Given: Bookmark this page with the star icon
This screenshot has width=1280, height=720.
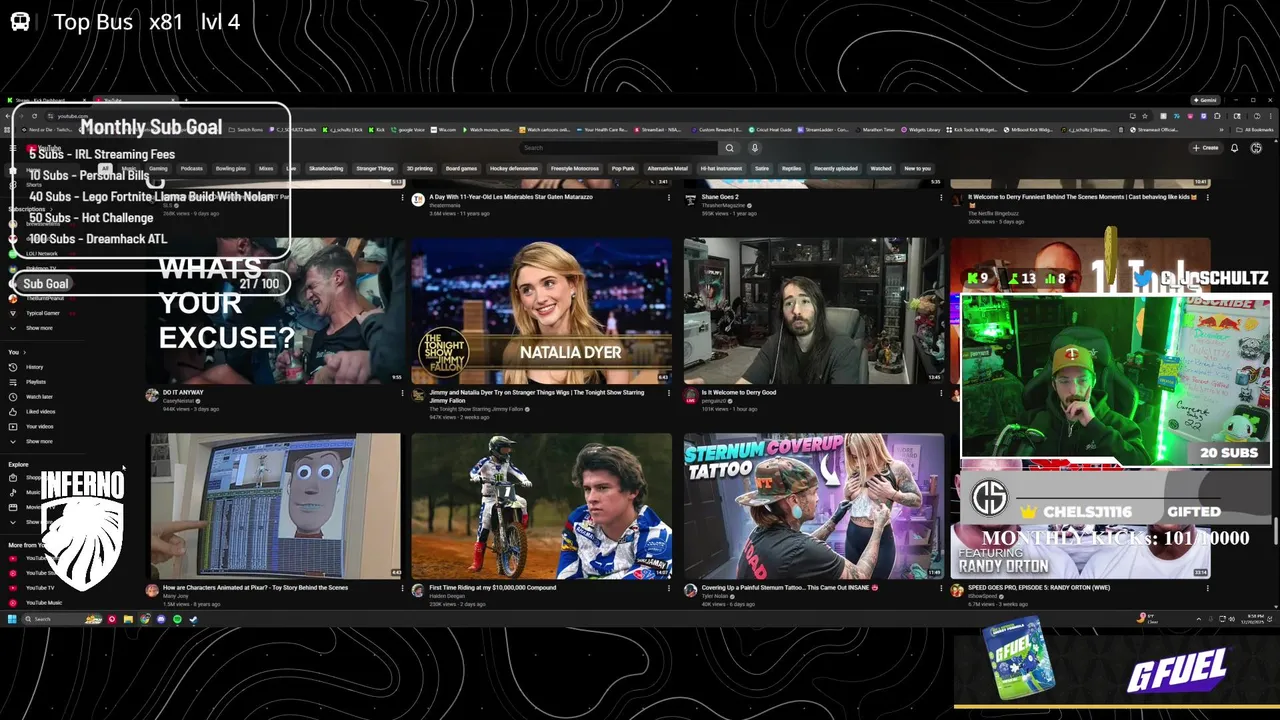Looking at the screenshot, I should pos(1145,116).
